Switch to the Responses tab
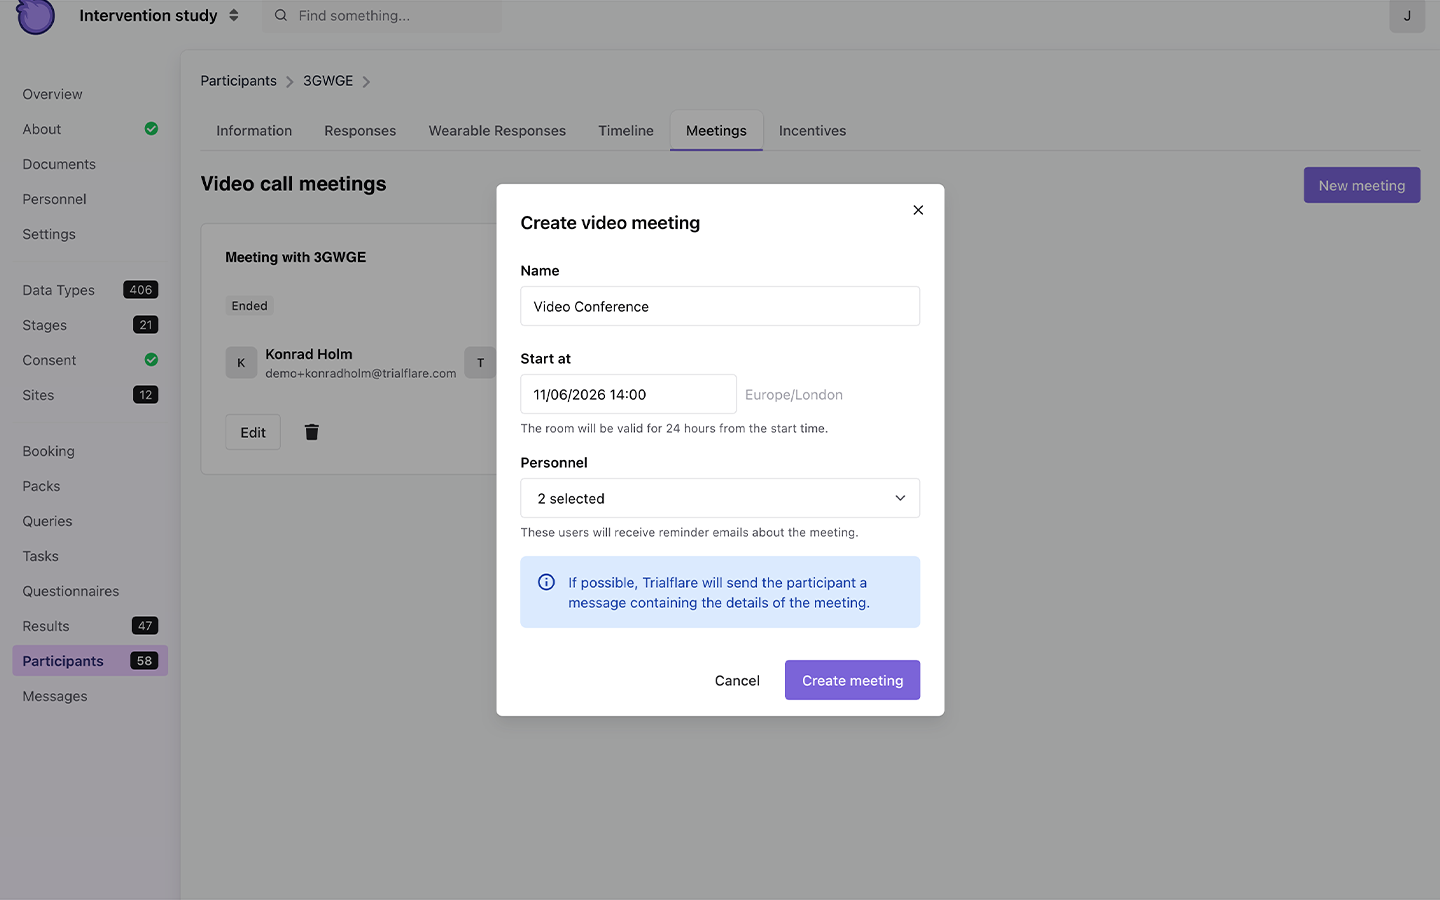The height and width of the screenshot is (900, 1440). [x=360, y=131]
